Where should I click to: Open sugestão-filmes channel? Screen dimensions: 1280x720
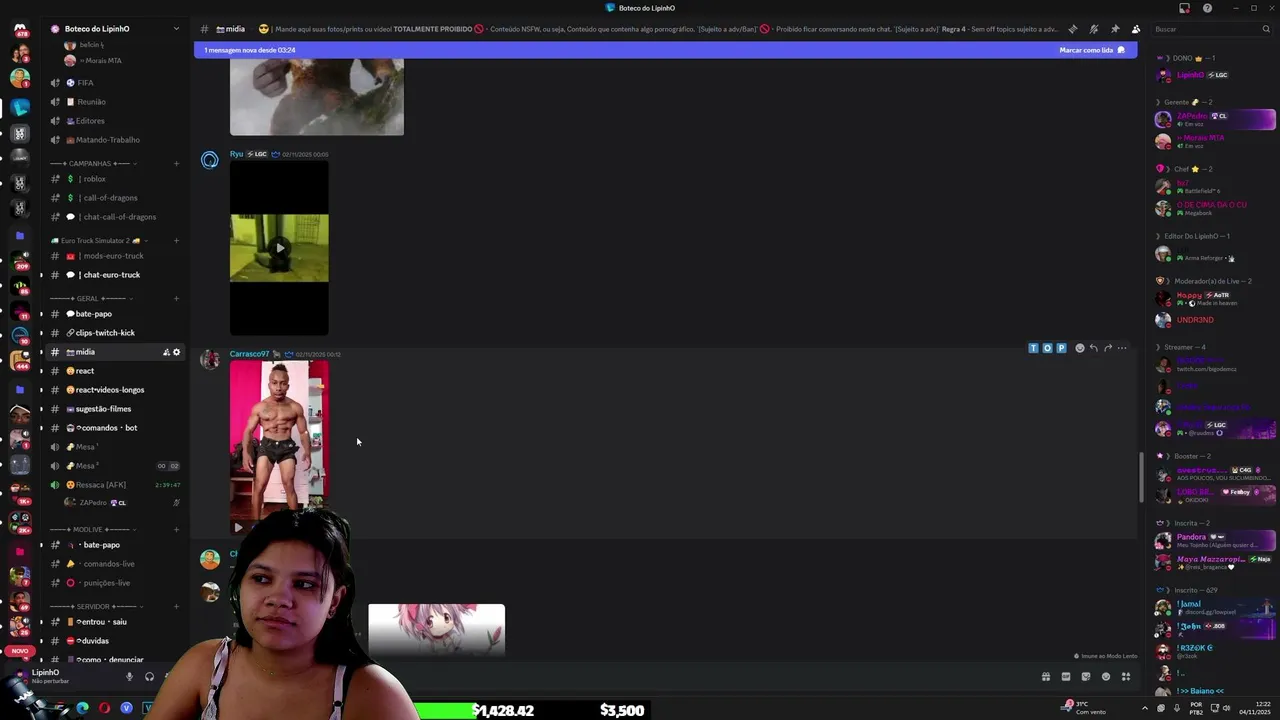[115, 409]
